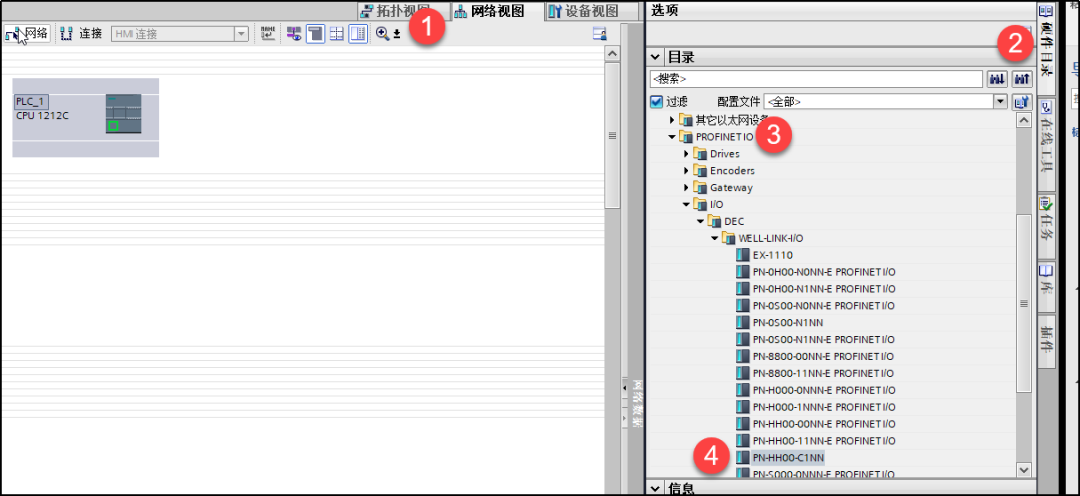Click the relations/address labels toolbar icon
The width and height of the screenshot is (1080, 496).
coord(269,34)
